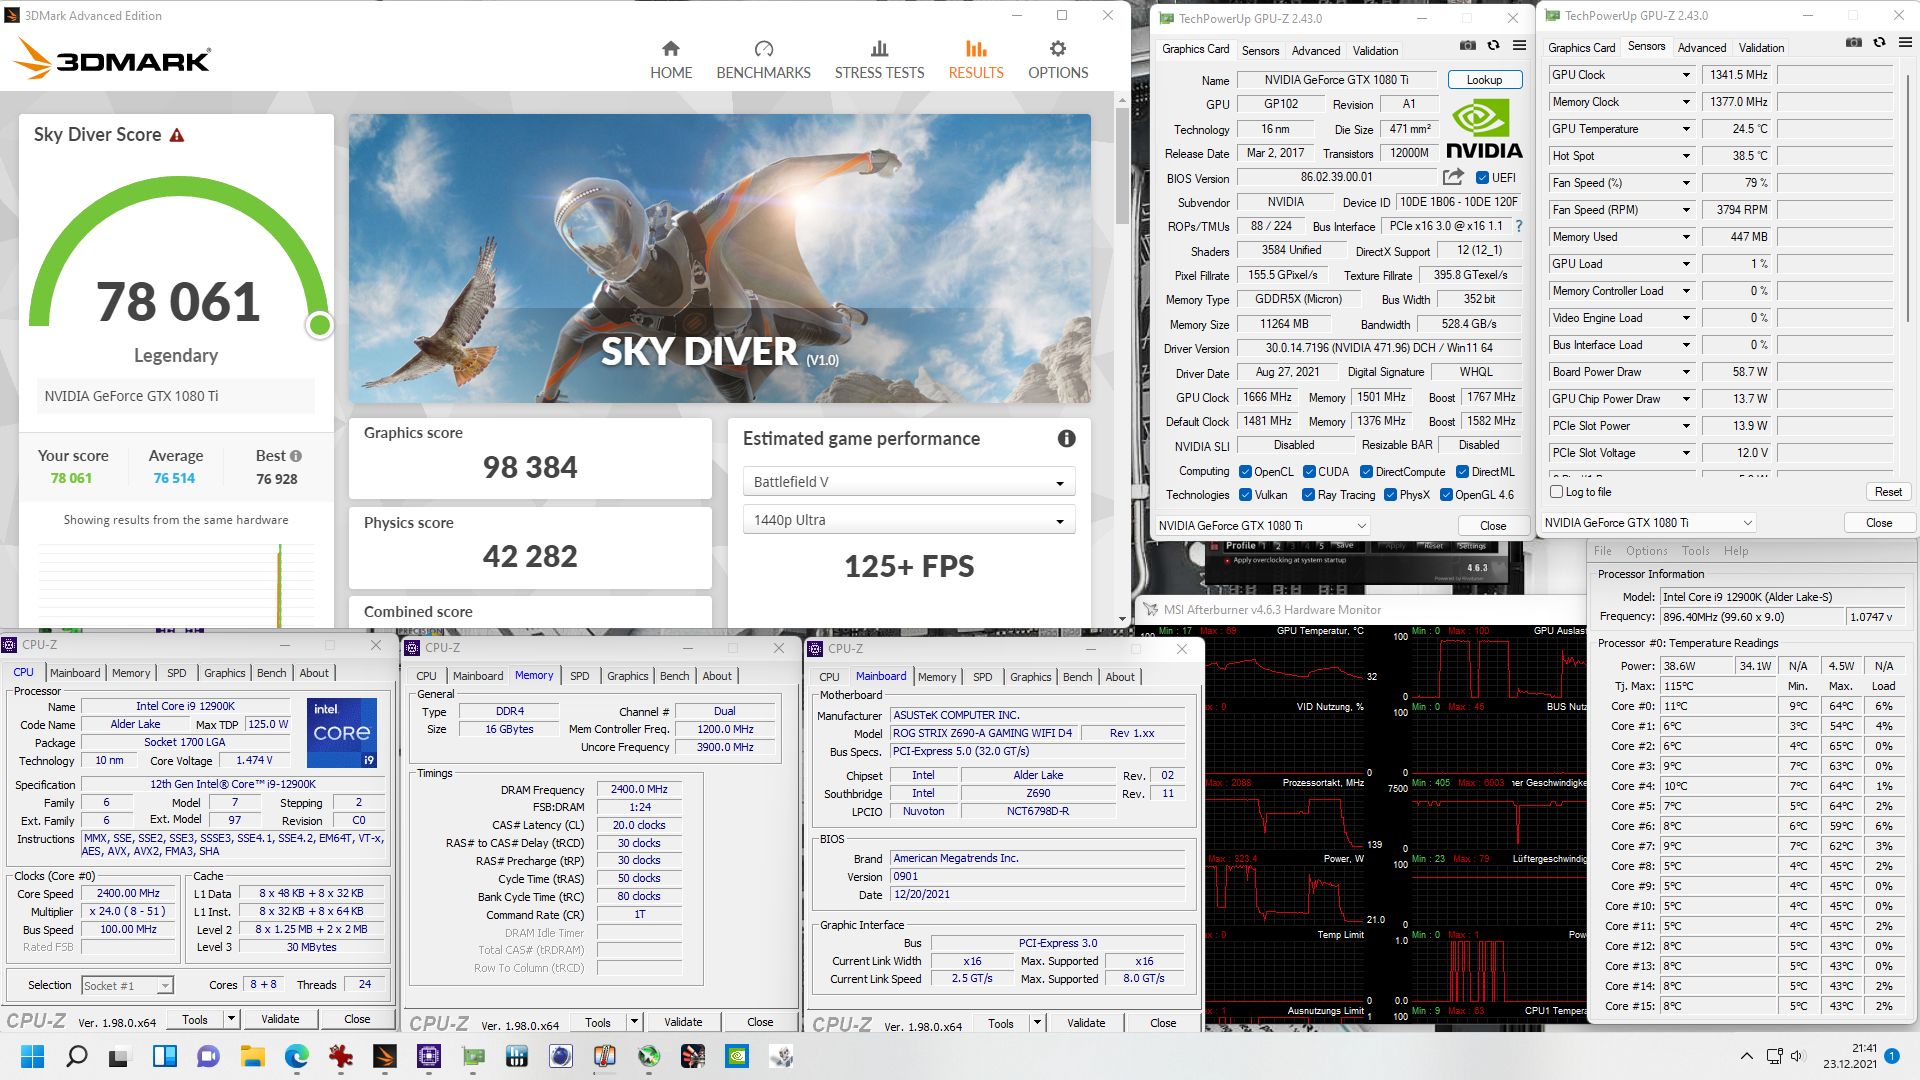This screenshot has height=1080, width=1920.
Task: Toggle the CUDA checkbox in GPU-Z
Action: [x=1309, y=472]
